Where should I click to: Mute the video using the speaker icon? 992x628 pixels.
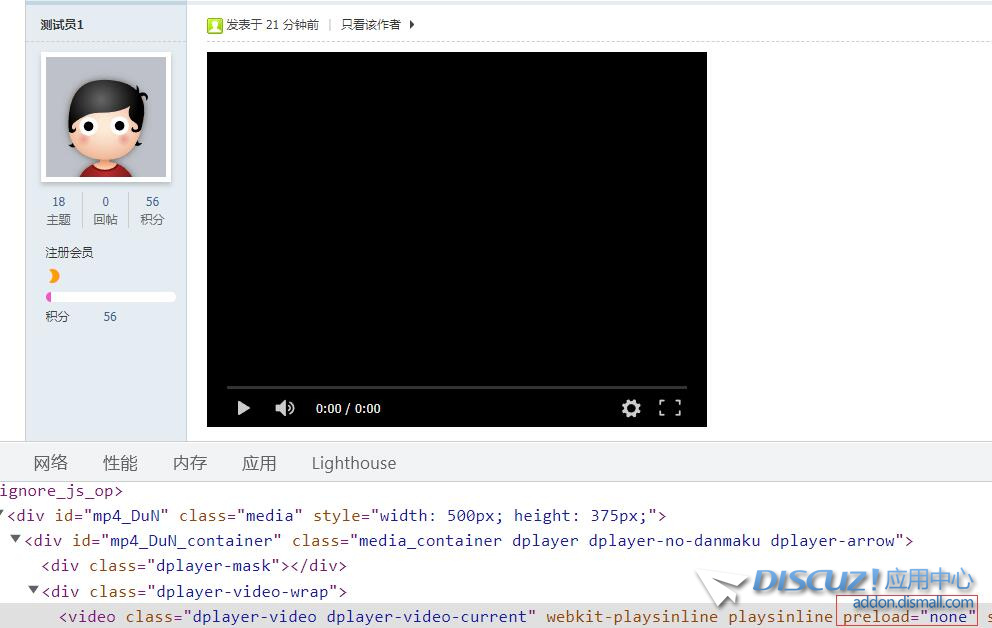click(285, 408)
